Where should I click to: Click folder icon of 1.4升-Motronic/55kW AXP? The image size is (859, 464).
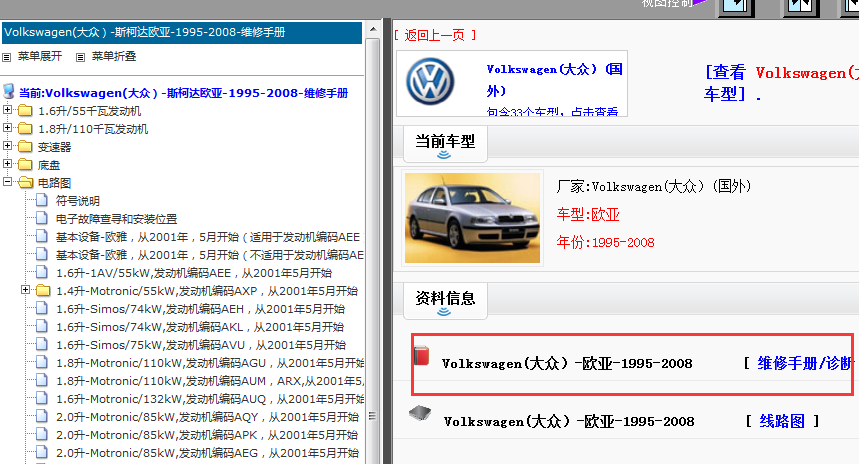43,291
